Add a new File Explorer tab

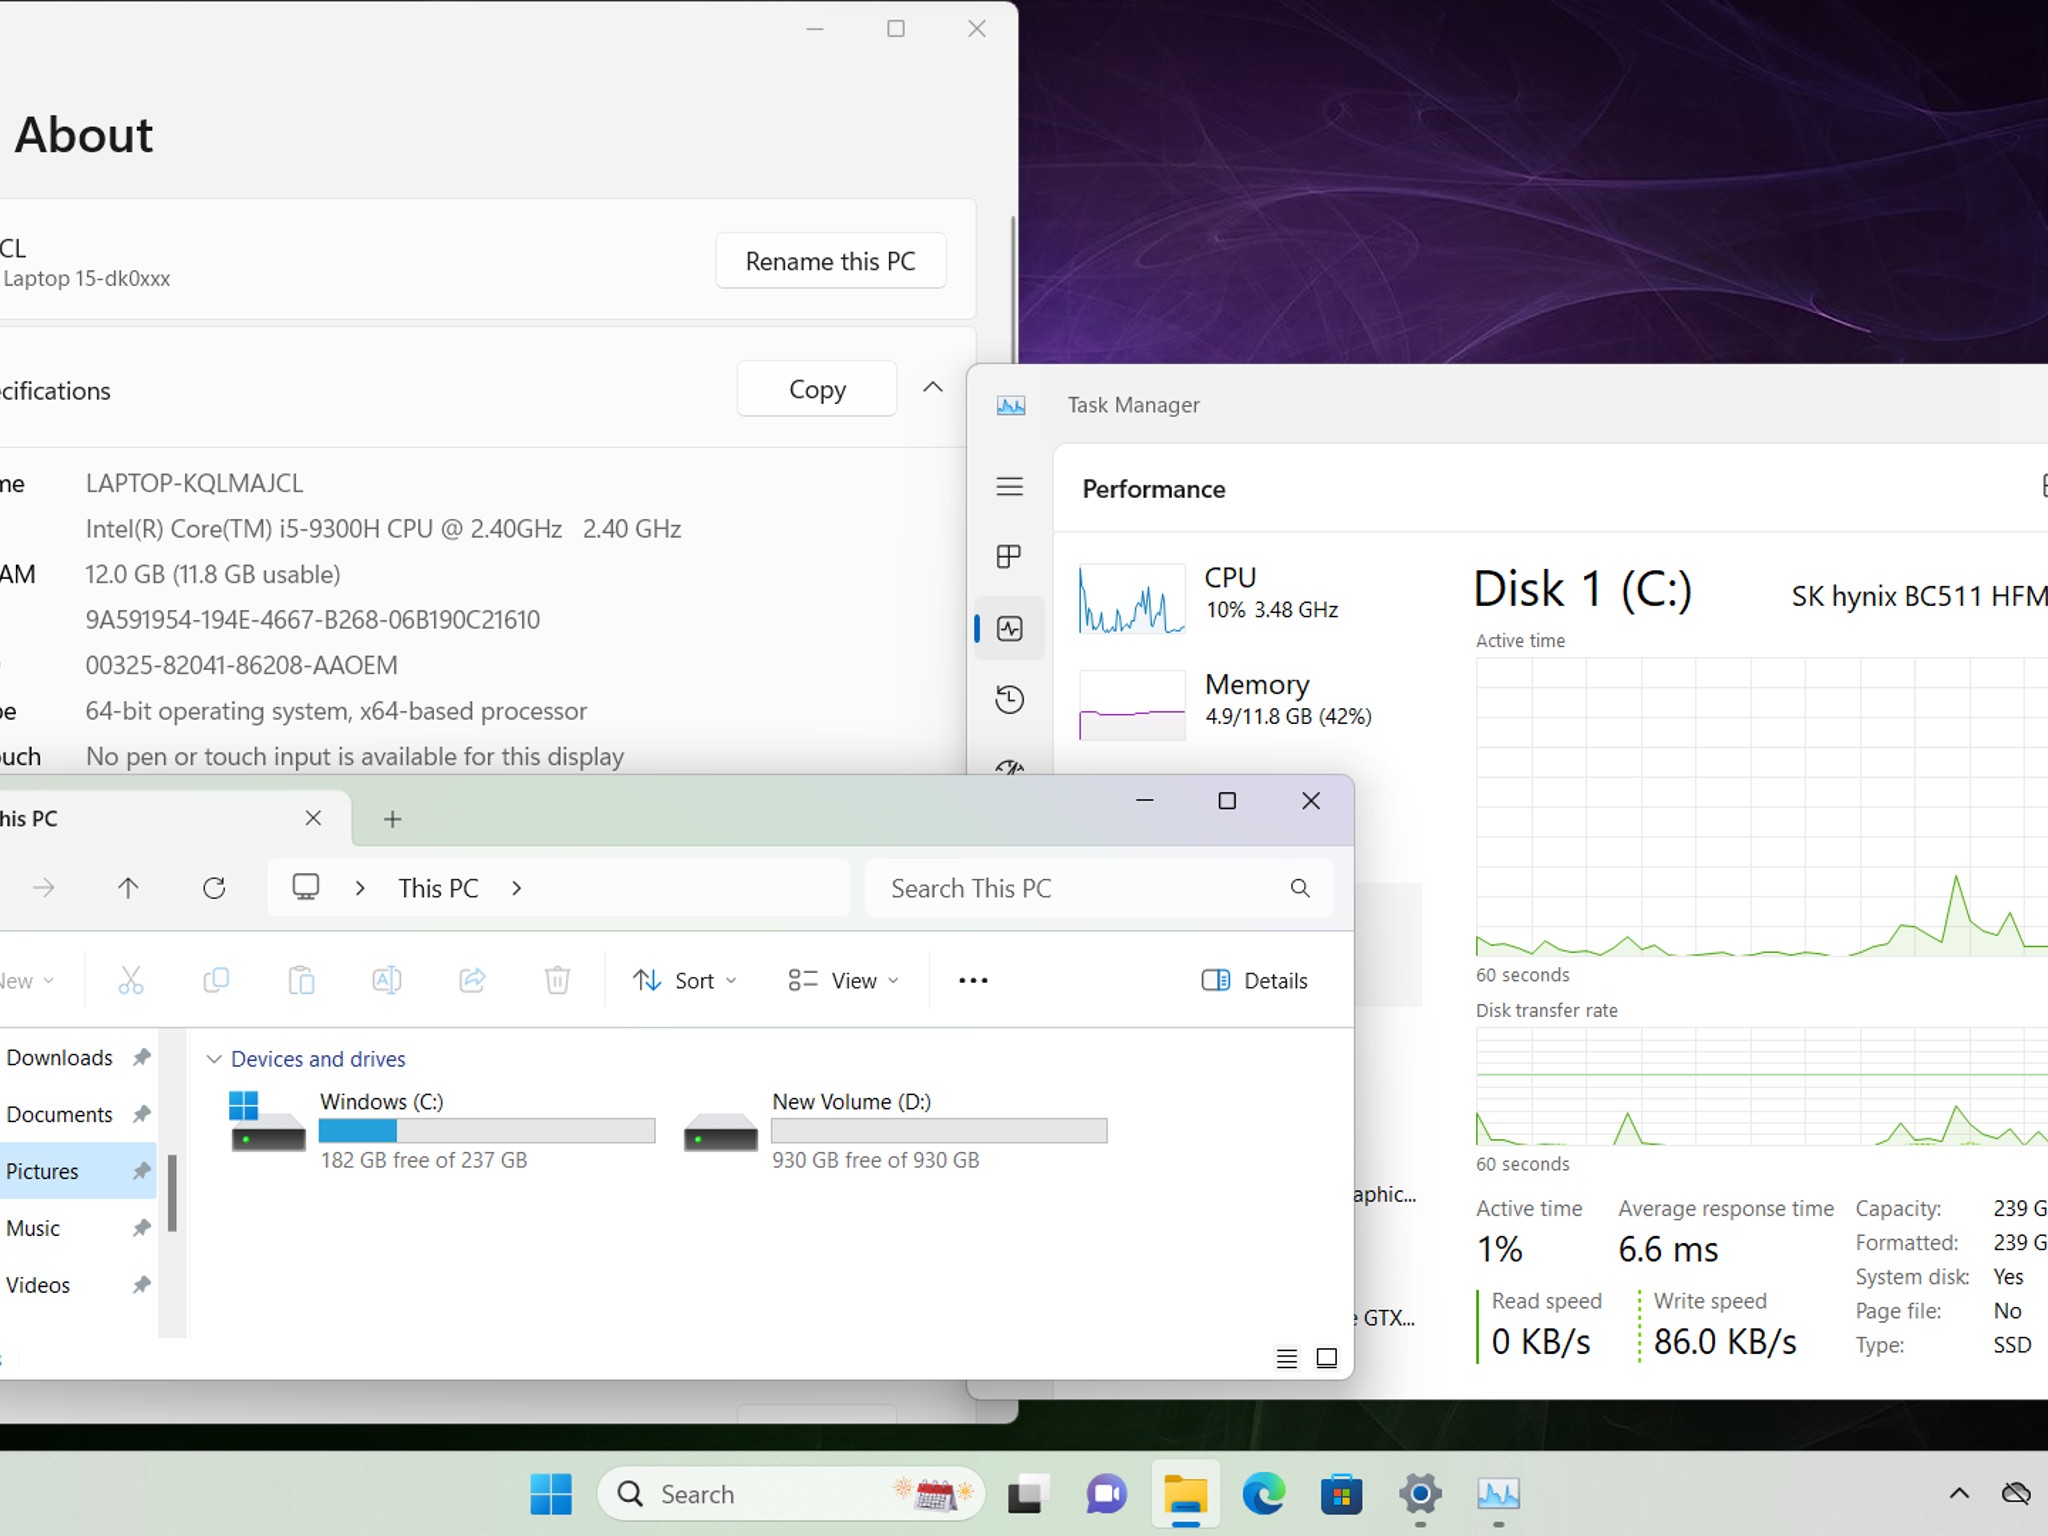tap(393, 819)
